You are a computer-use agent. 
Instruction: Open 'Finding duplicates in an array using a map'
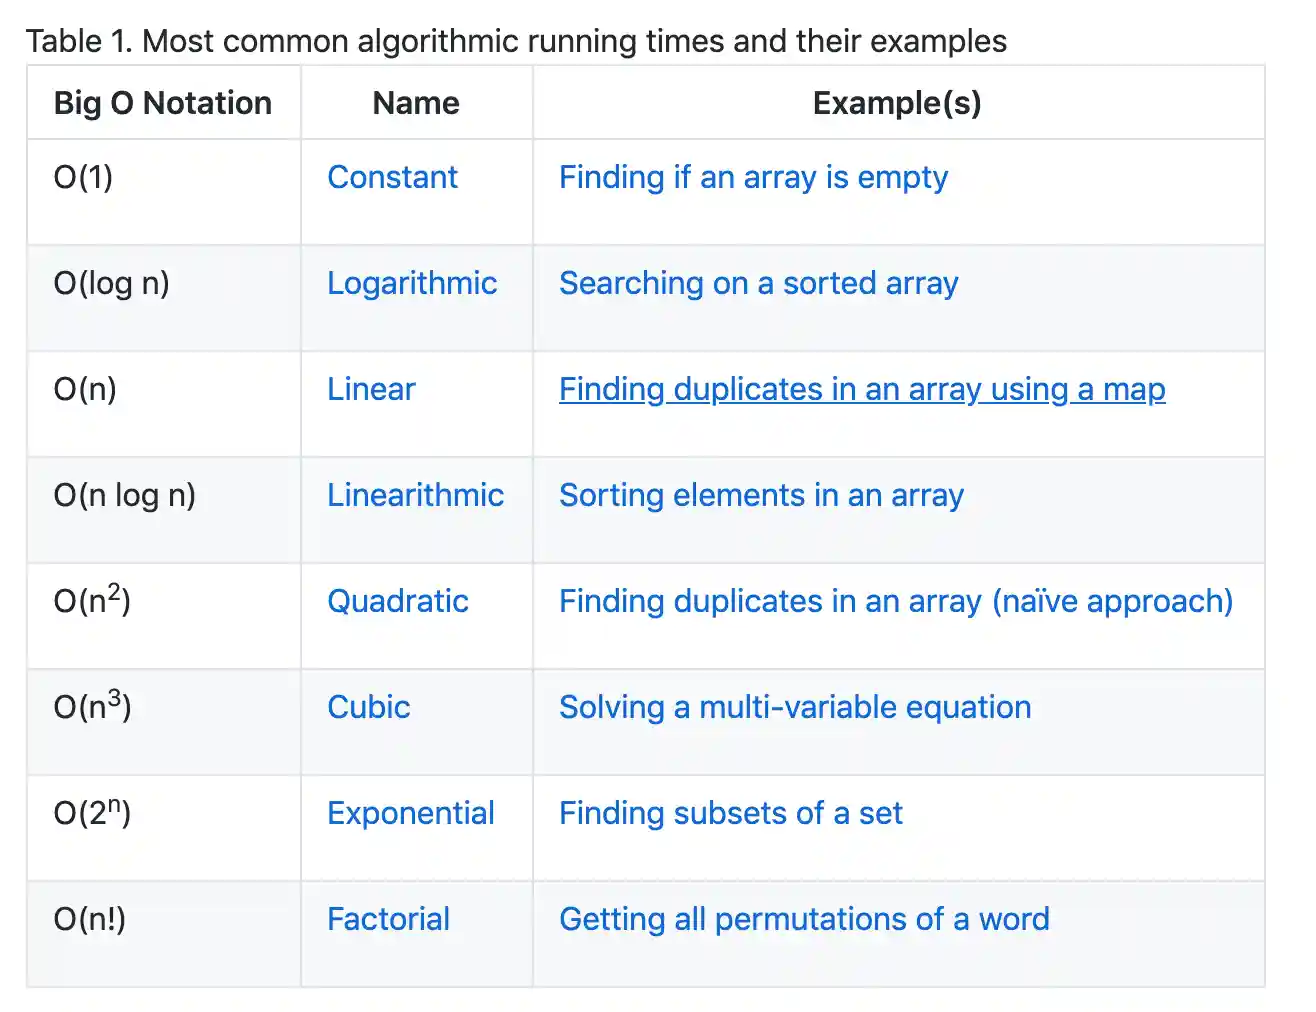coord(862,389)
